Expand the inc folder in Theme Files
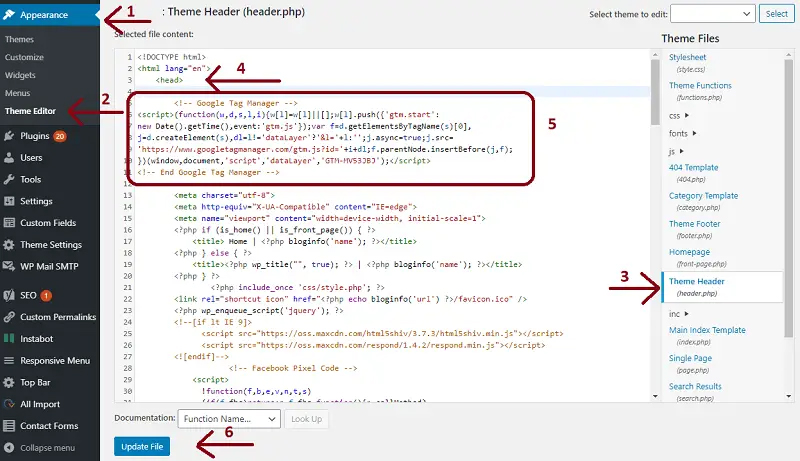The width and height of the screenshot is (800, 461). (679, 314)
